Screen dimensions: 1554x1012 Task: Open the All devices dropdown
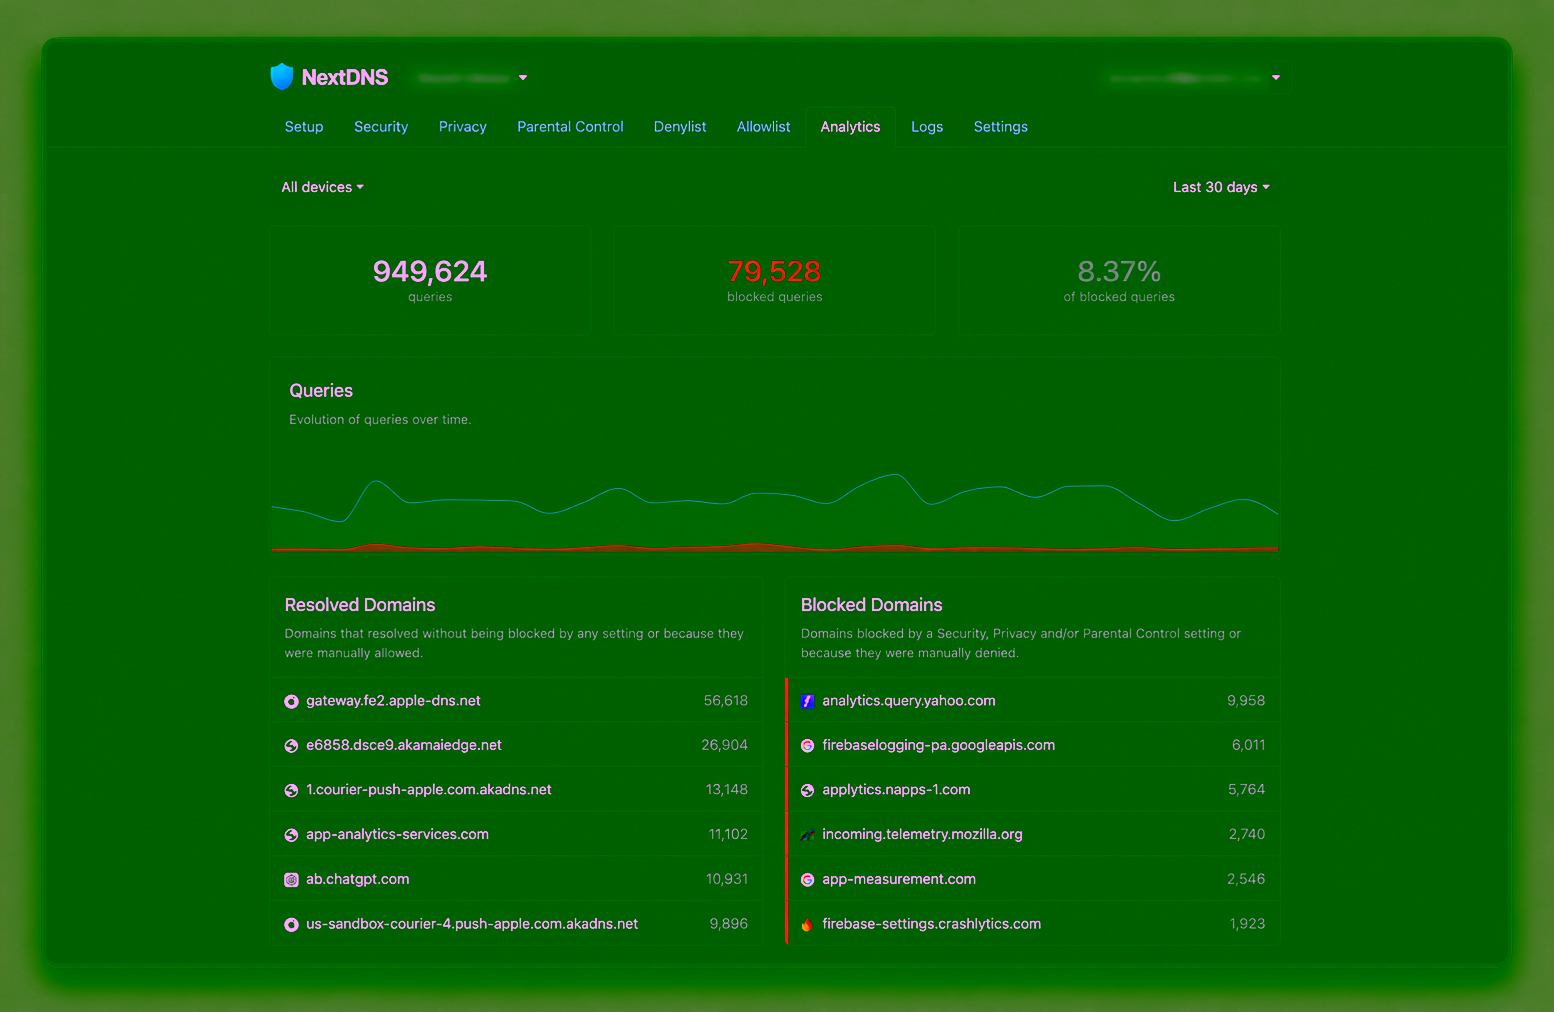(322, 187)
